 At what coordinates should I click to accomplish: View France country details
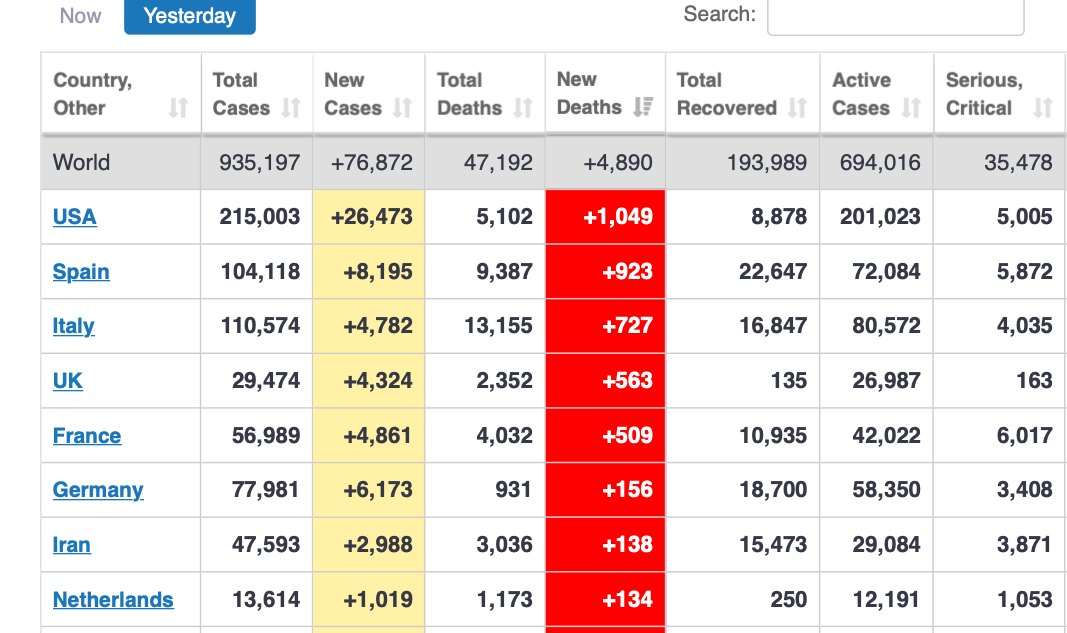pyautogui.click(x=87, y=436)
